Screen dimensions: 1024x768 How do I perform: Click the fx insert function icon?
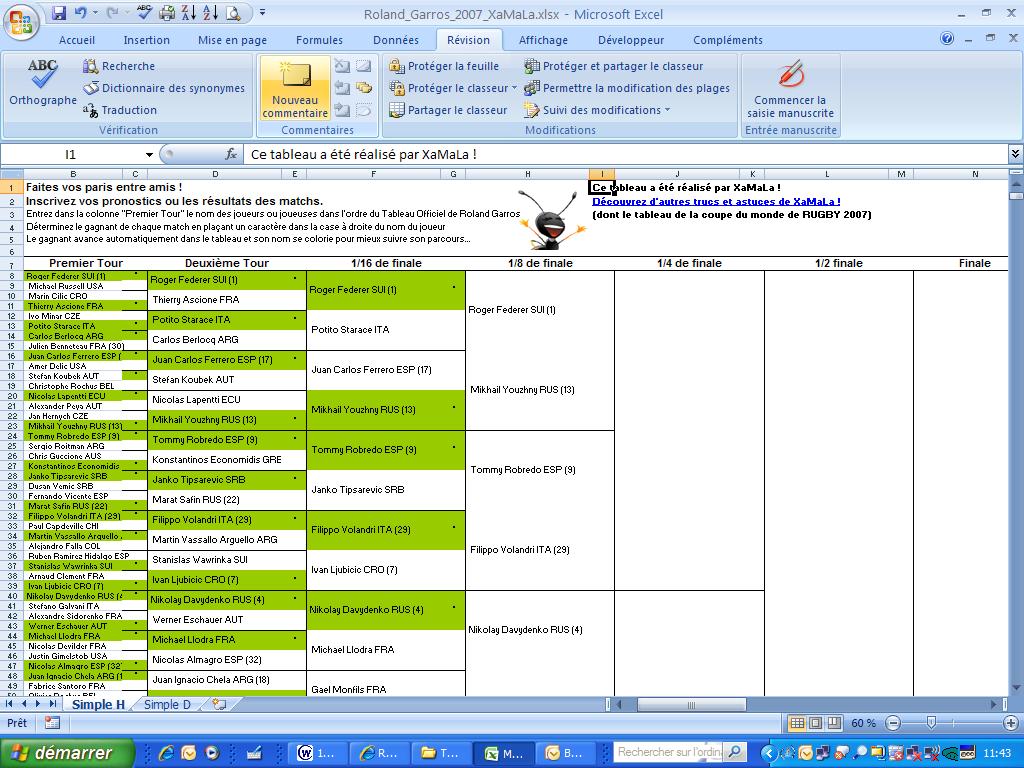(231, 155)
